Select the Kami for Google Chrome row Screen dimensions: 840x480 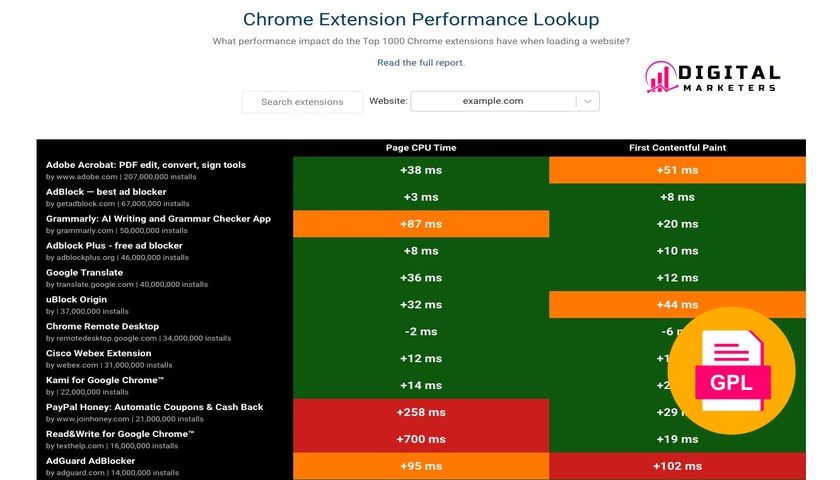coord(421,385)
